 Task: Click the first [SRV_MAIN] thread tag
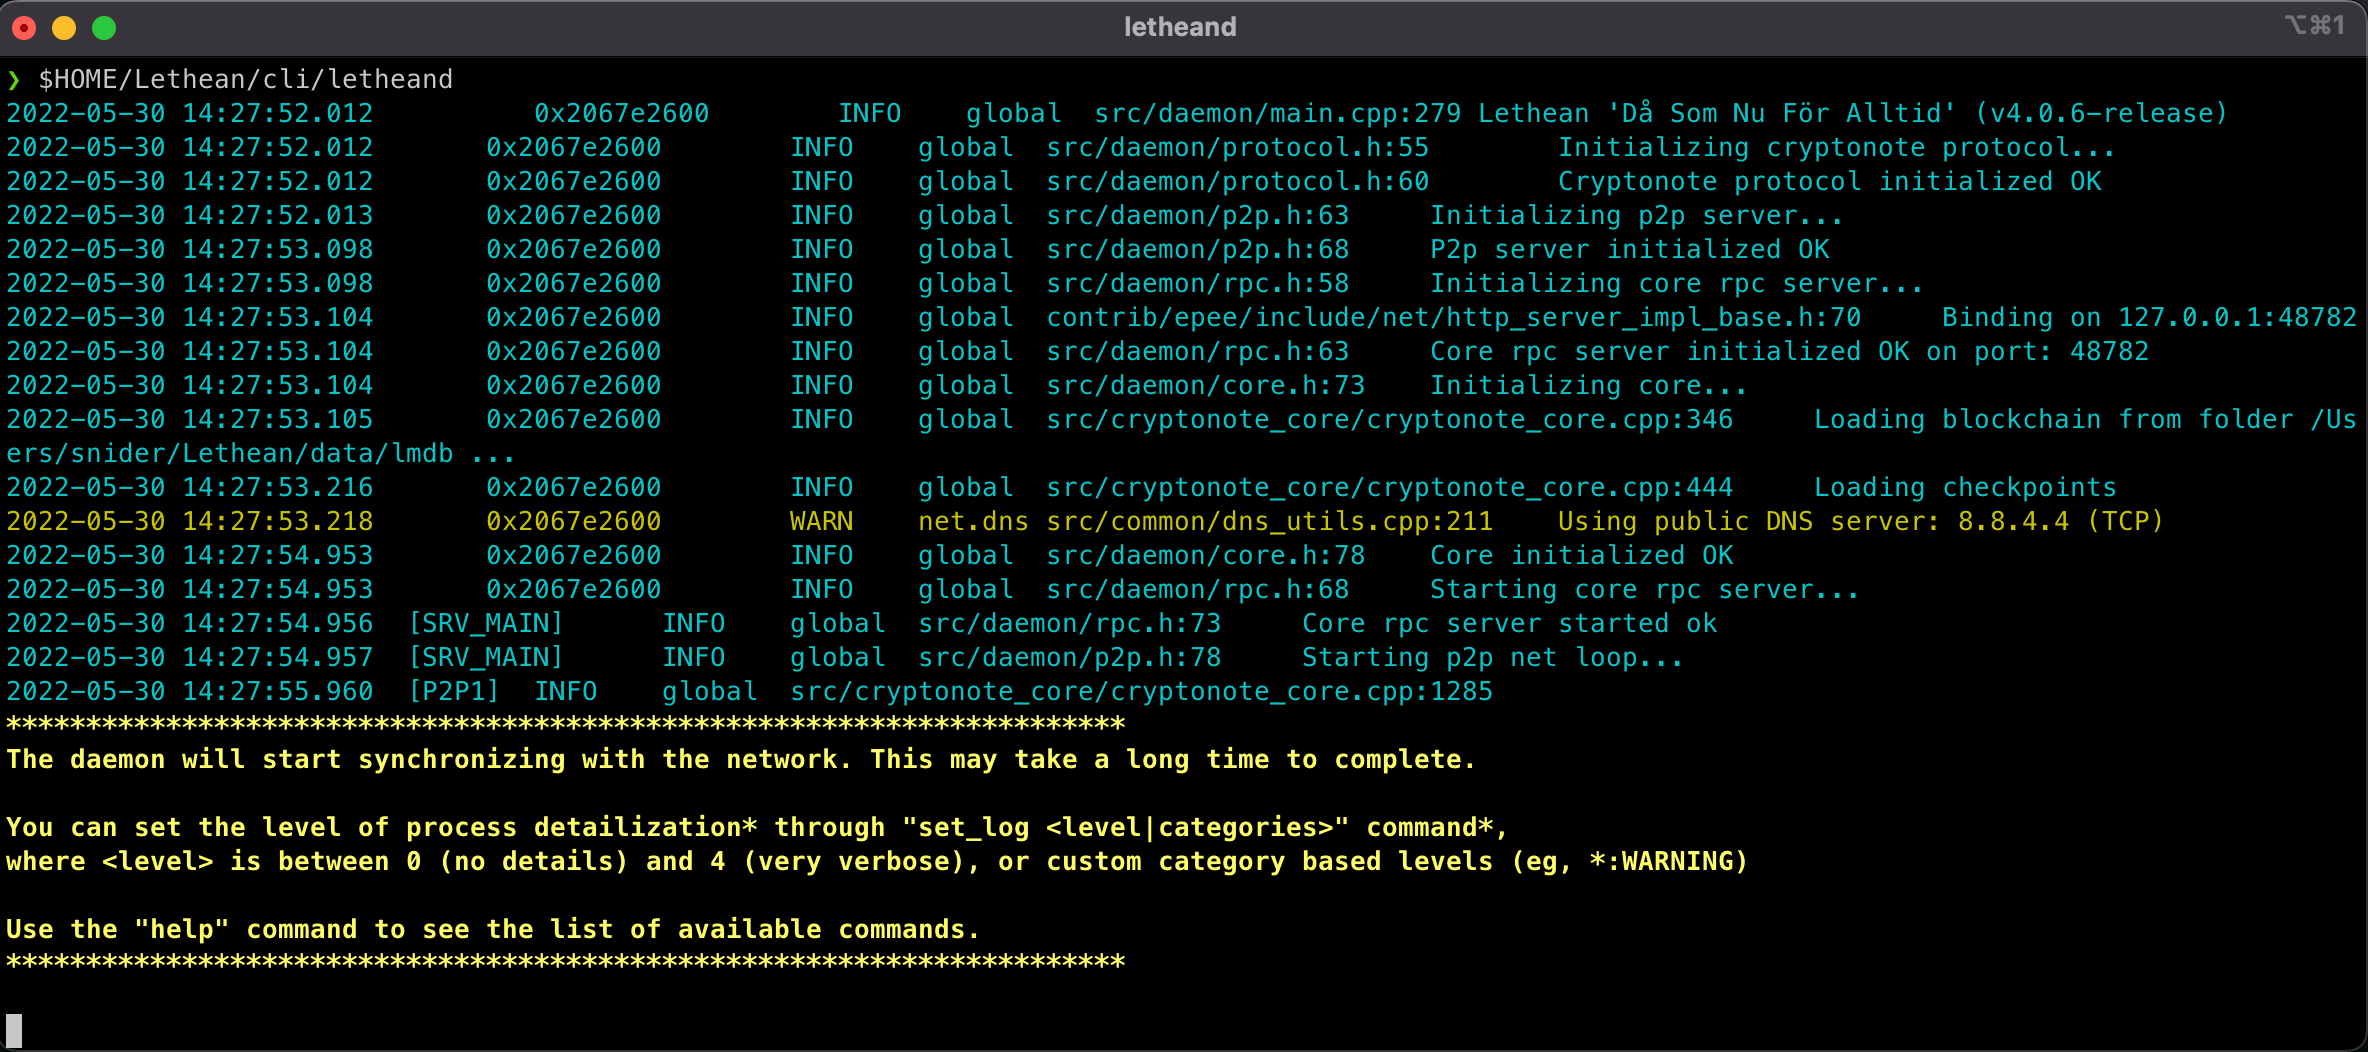(x=486, y=624)
